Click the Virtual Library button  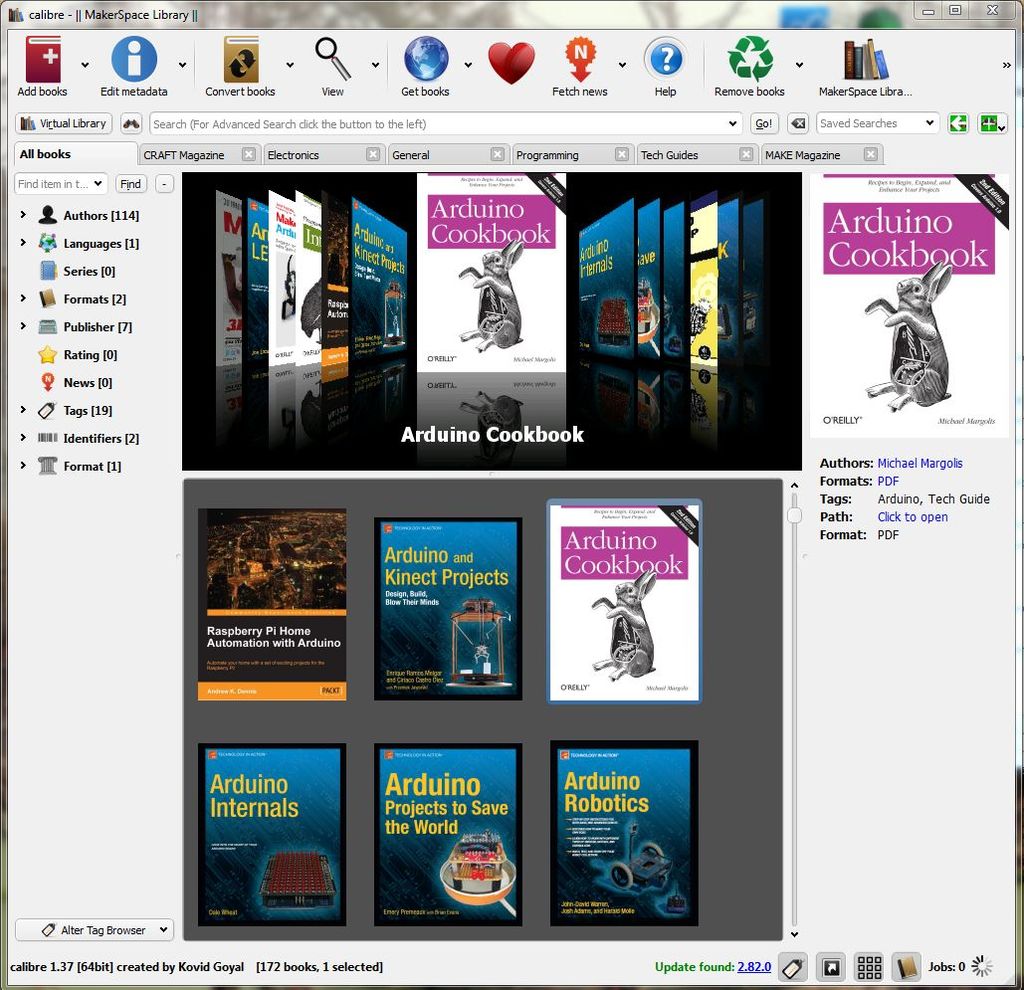(63, 123)
